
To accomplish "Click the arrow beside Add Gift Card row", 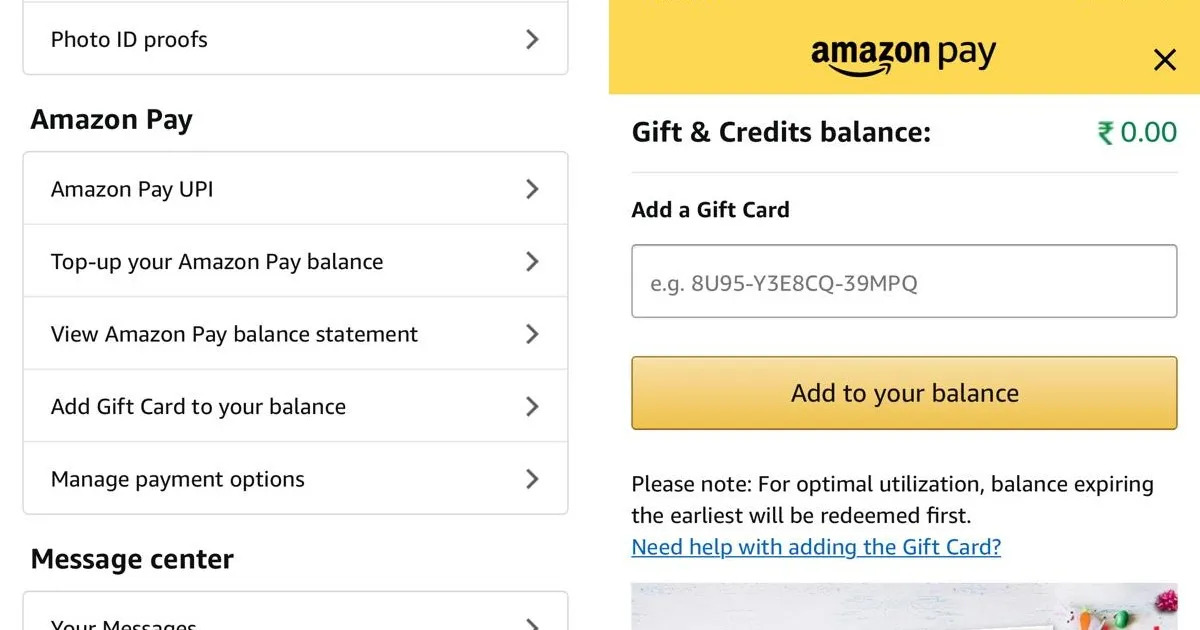I will [532, 407].
